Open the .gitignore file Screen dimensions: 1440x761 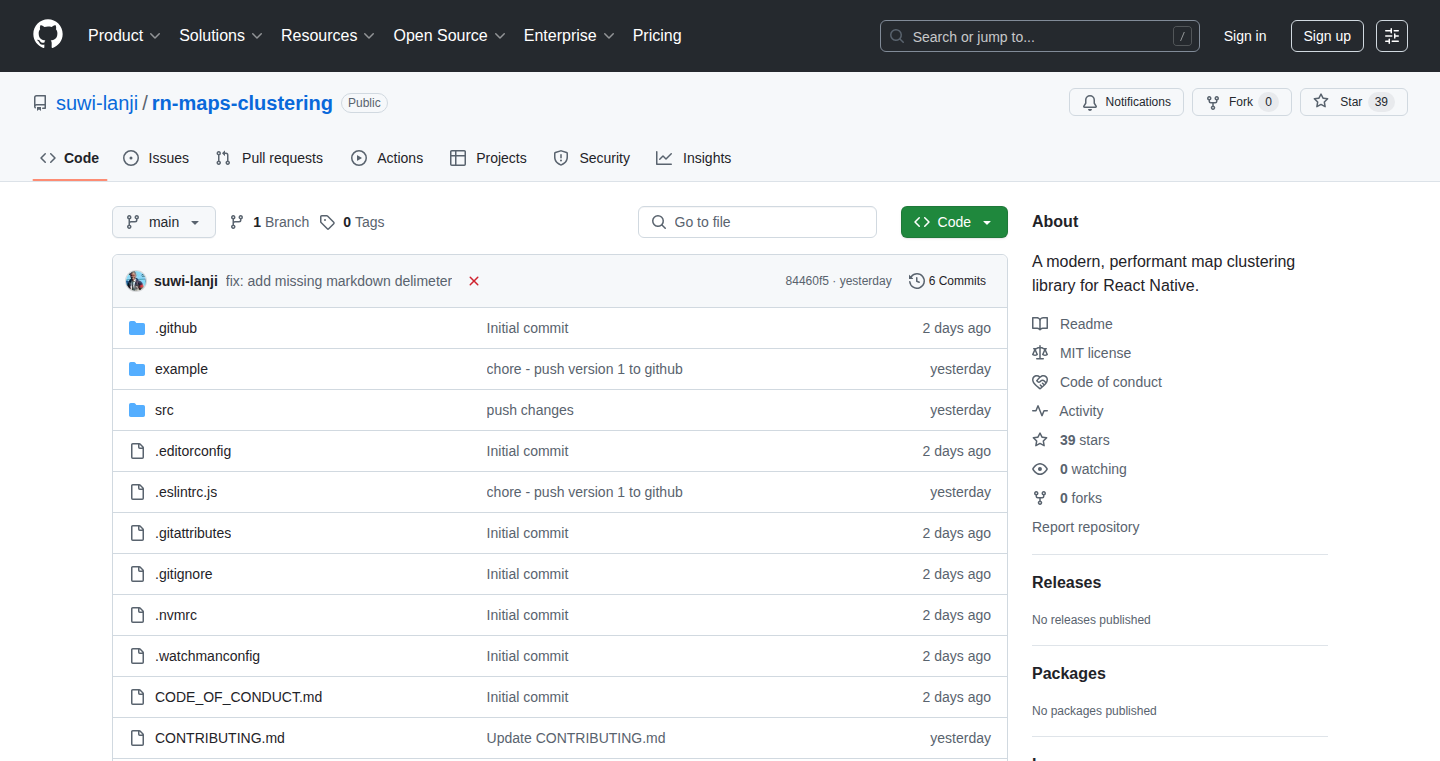(x=183, y=574)
